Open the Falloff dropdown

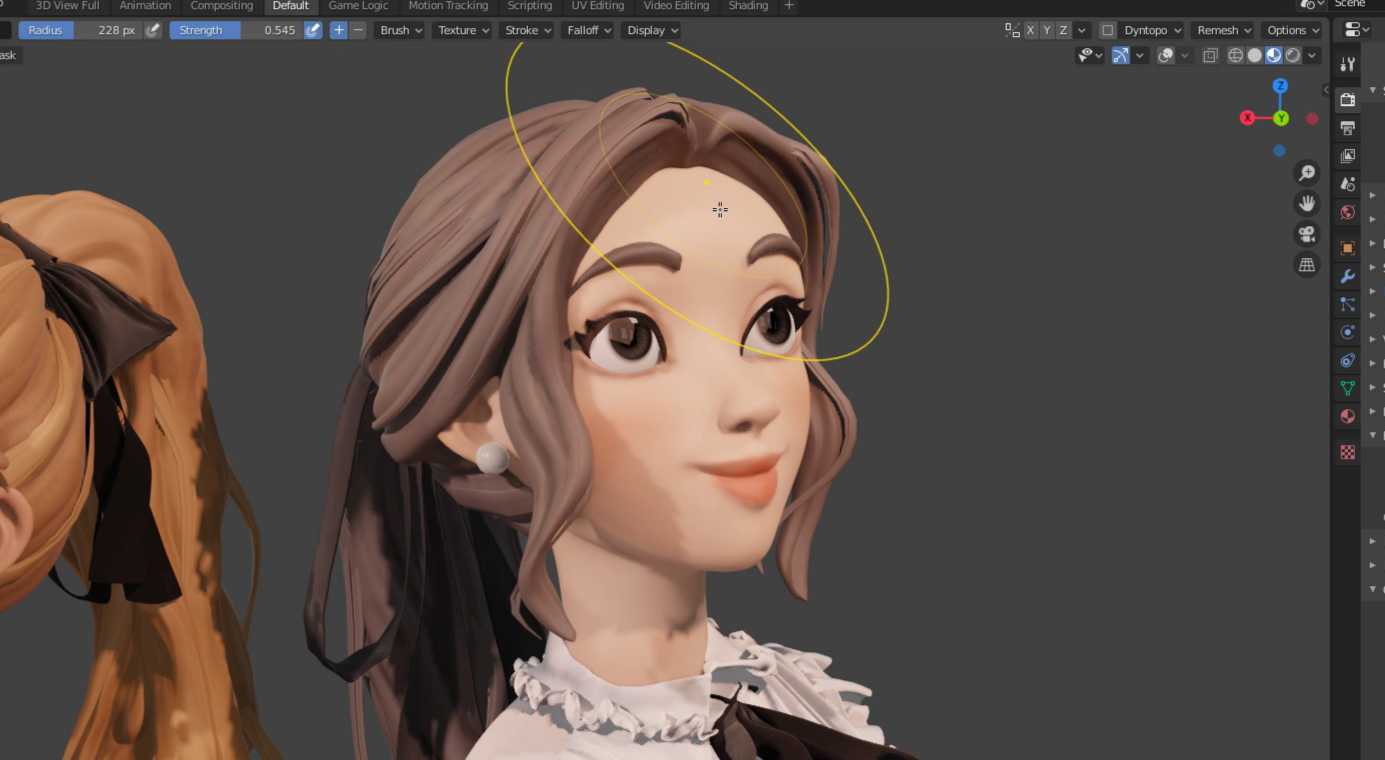[587, 30]
